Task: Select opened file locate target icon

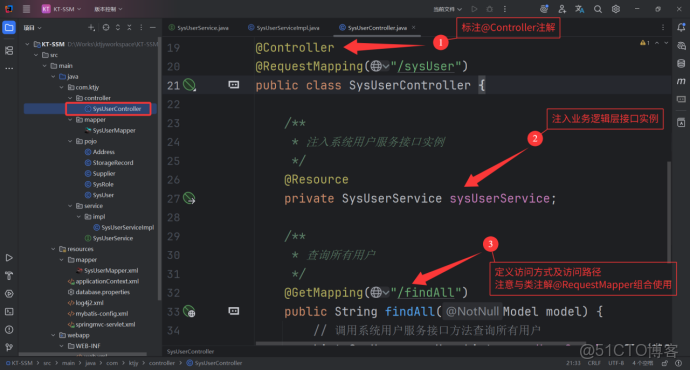Action: (x=106, y=28)
